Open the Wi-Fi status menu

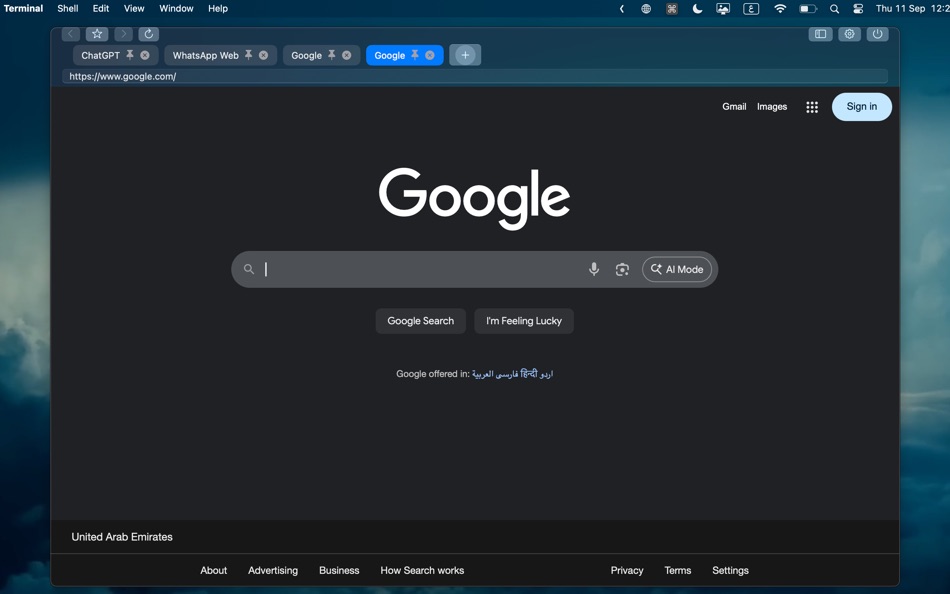coord(780,8)
